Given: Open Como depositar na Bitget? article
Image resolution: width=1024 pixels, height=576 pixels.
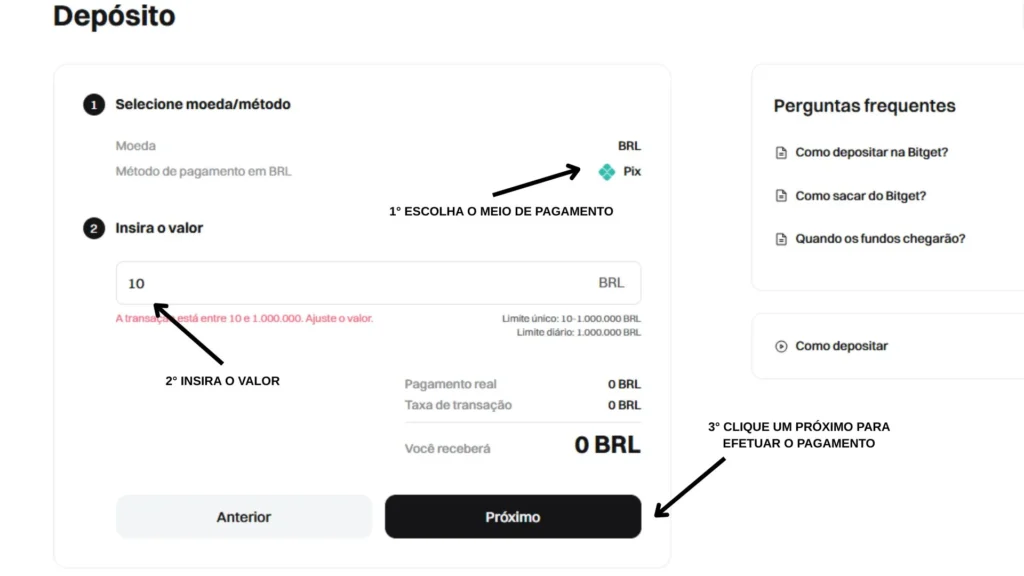Looking at the screenshot, I should tap(871, 152).
